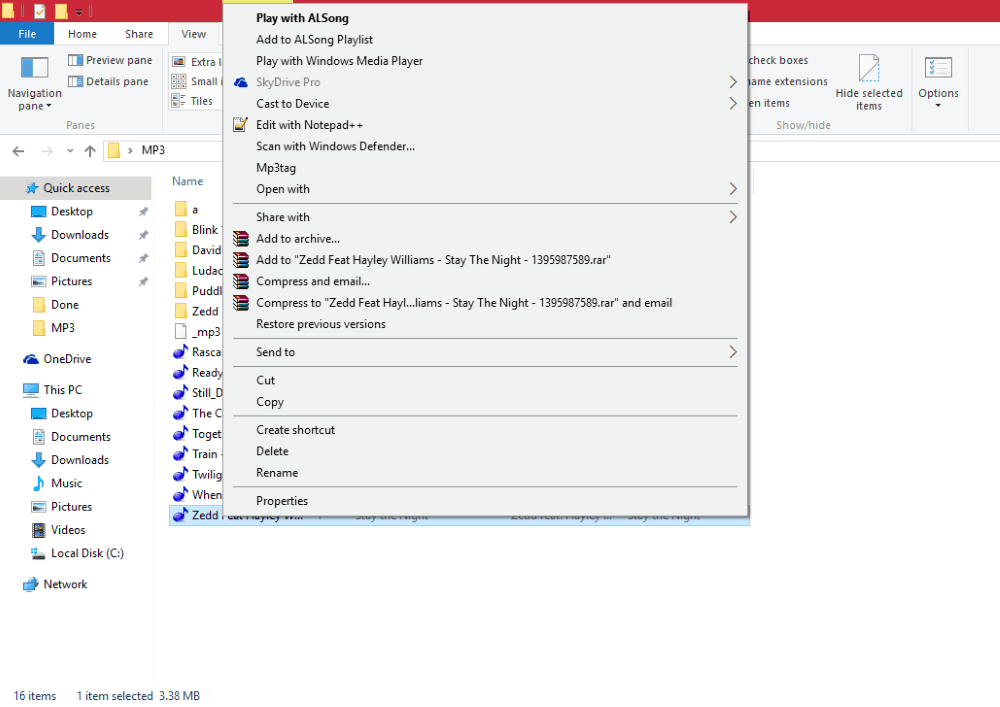This screenshot has height=707, width=1000.
Task: Switch to the Share ribbon tab
Action: click(x=139, y=34)
